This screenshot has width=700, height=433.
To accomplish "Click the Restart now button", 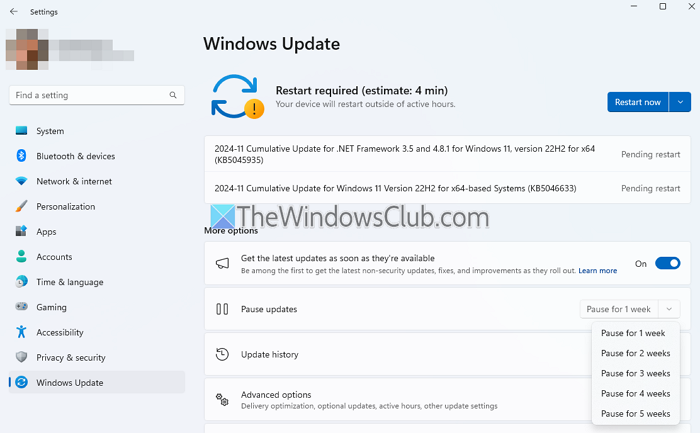I will 638,102.
